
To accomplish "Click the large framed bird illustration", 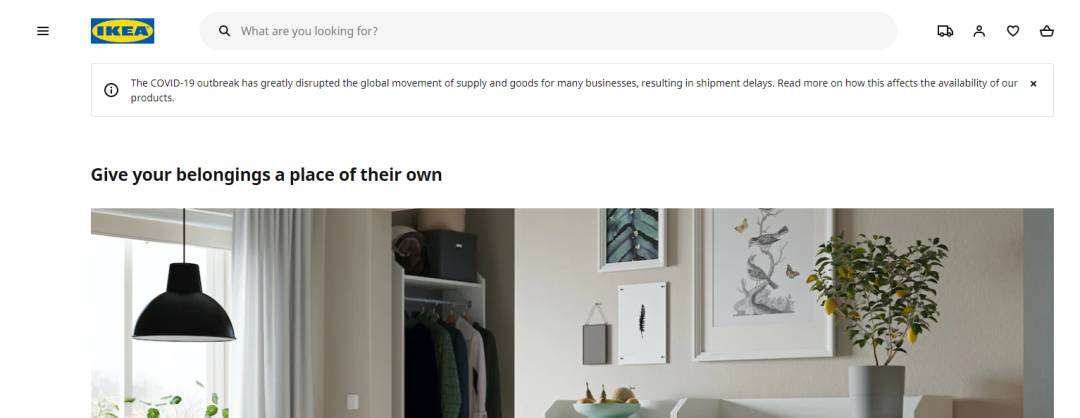I will pyautogui.click(x=763, y=284).
